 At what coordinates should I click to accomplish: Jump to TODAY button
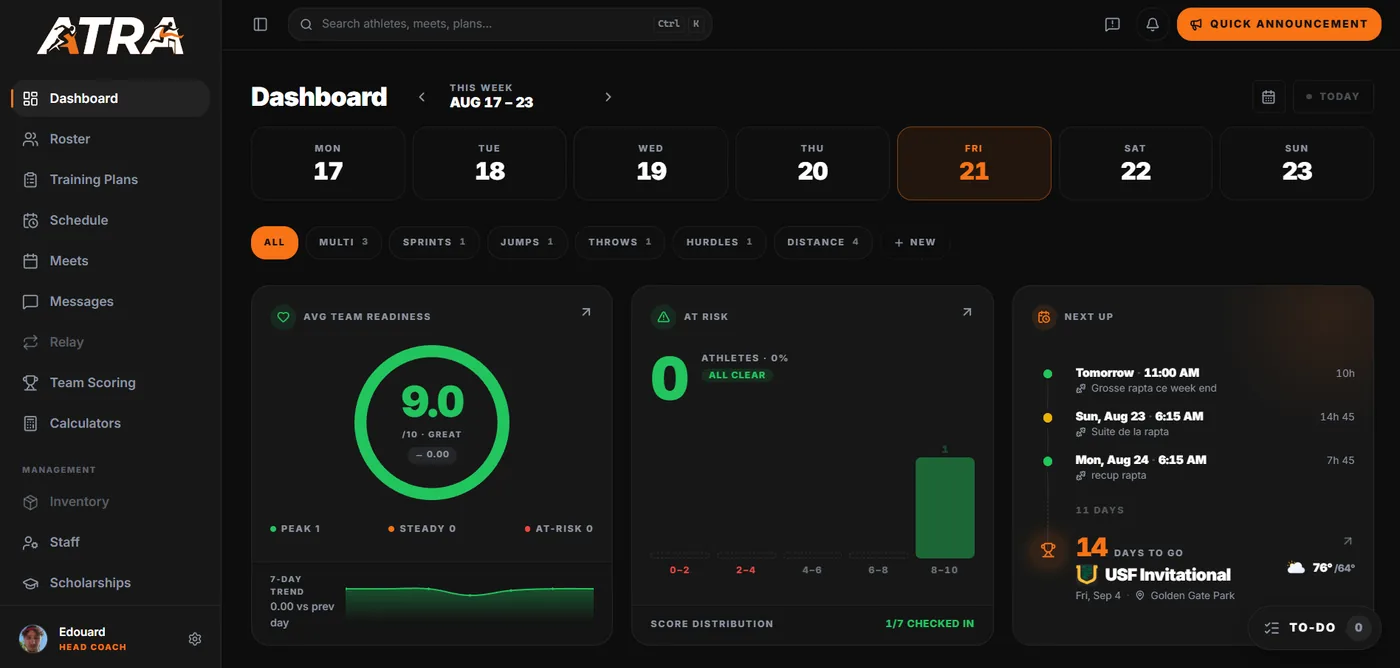(x=1333, y=97)
